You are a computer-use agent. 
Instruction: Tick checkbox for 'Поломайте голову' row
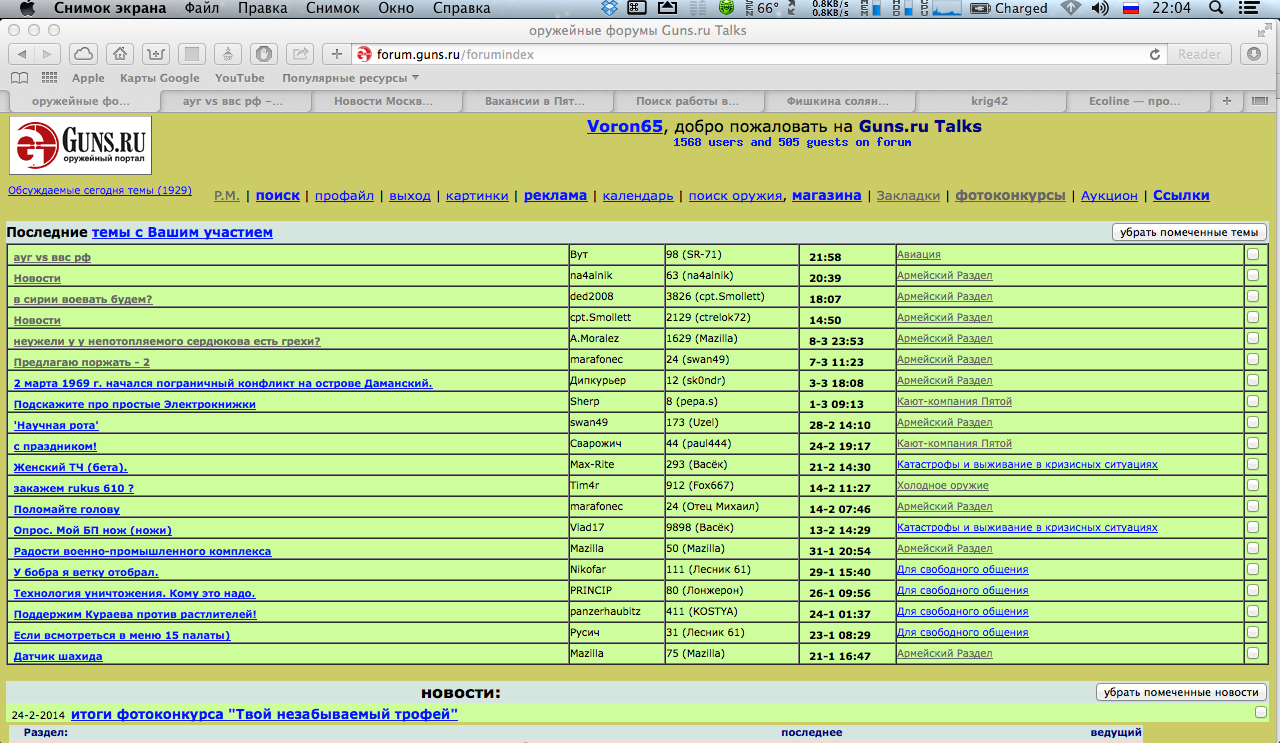tap(1252, 506)
